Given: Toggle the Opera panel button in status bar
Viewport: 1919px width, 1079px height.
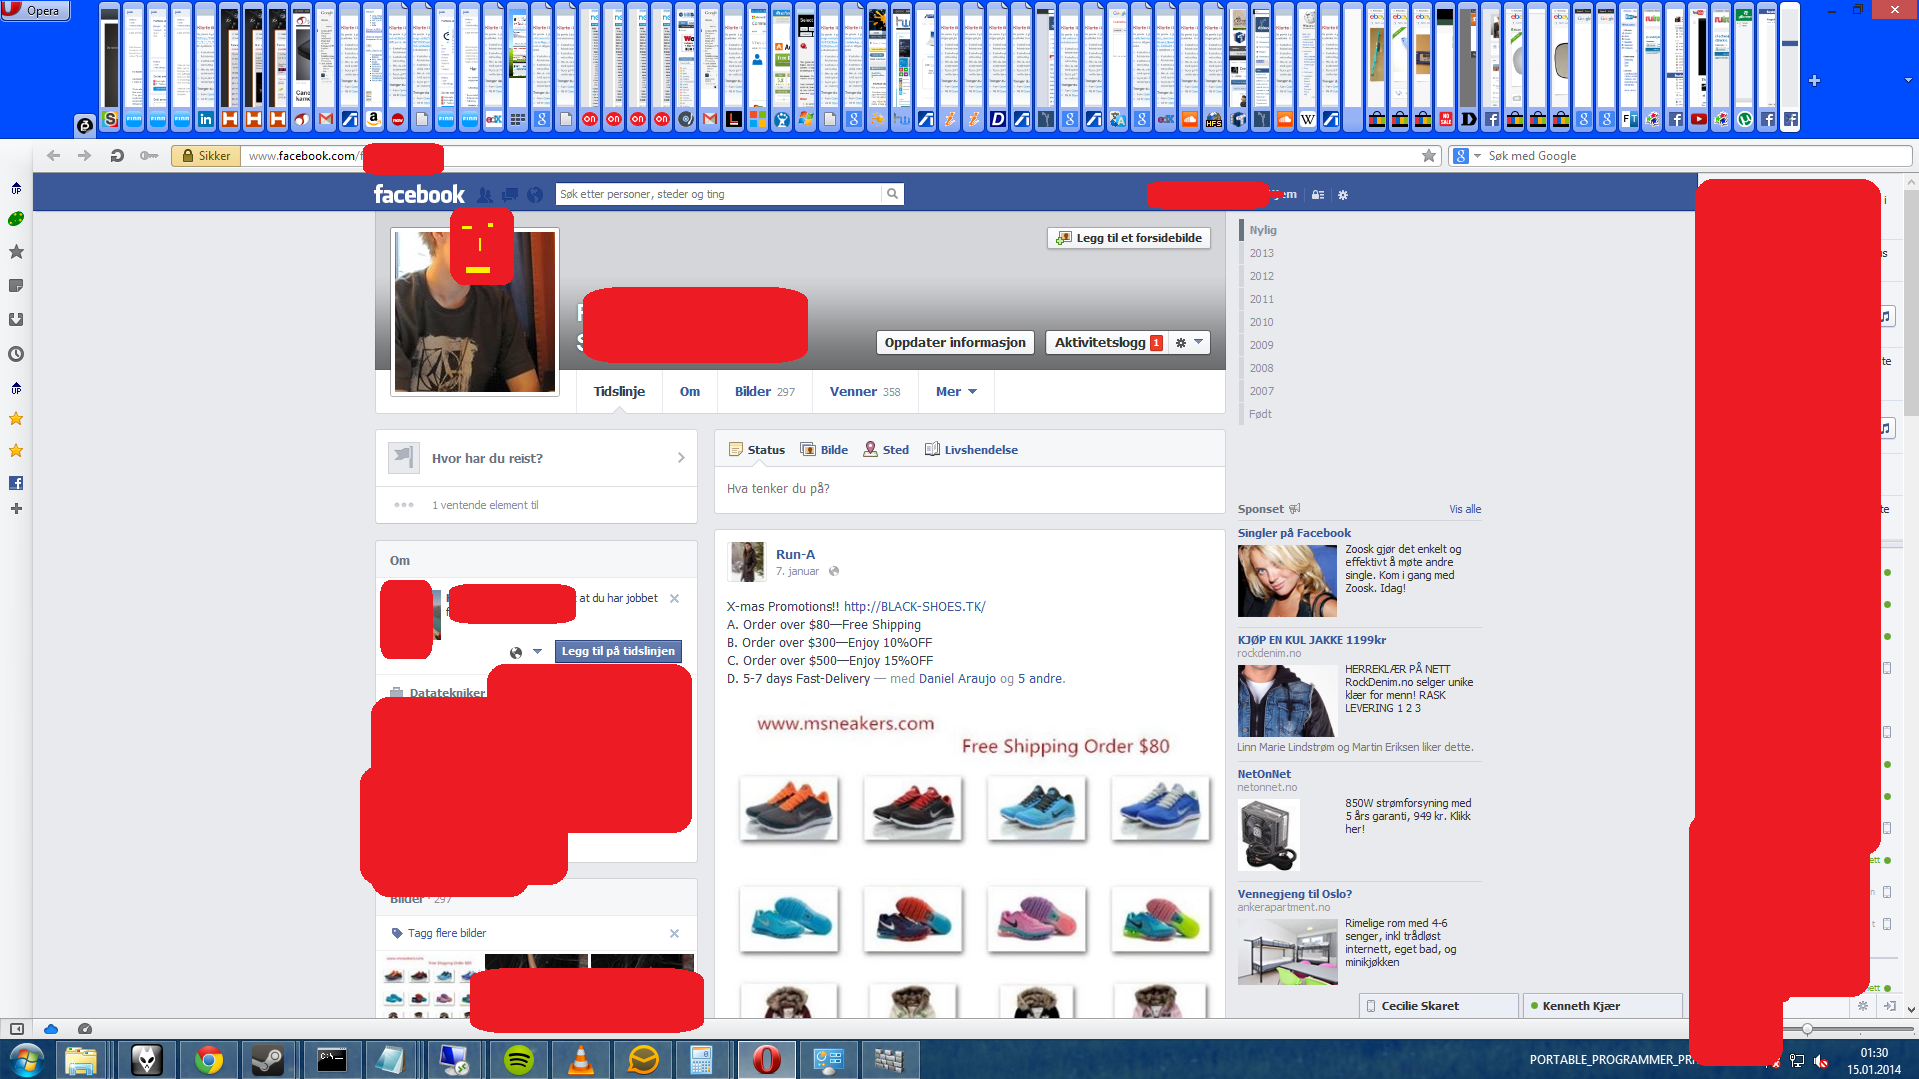Looking at the screenshot, I should click(16, 1028).
